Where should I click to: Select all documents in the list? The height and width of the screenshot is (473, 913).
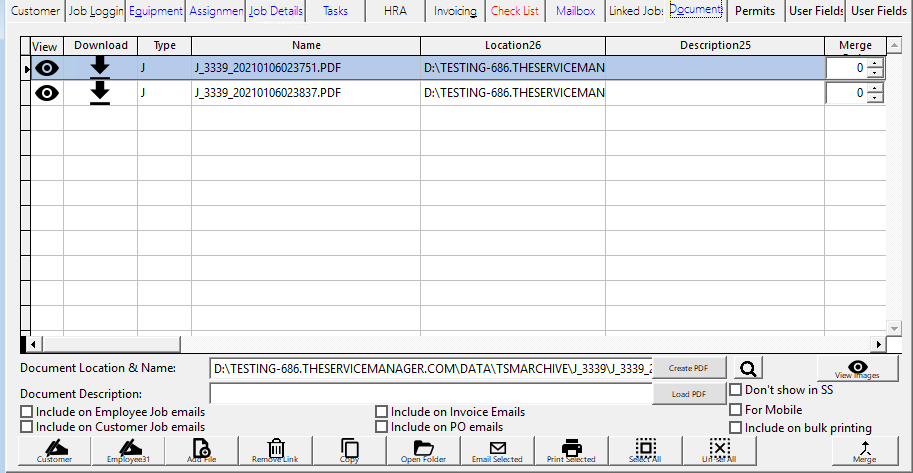[645, 451]
